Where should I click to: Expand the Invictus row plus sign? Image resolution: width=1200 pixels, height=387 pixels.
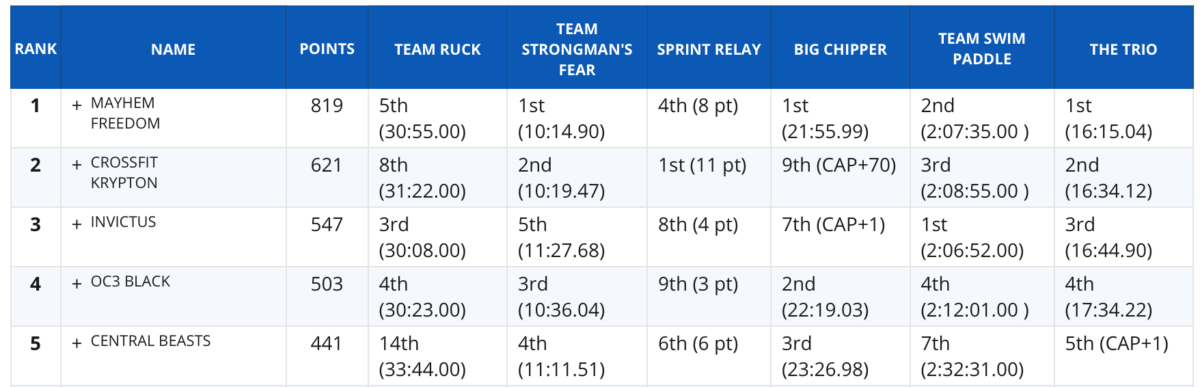click(x=76, y=223)
